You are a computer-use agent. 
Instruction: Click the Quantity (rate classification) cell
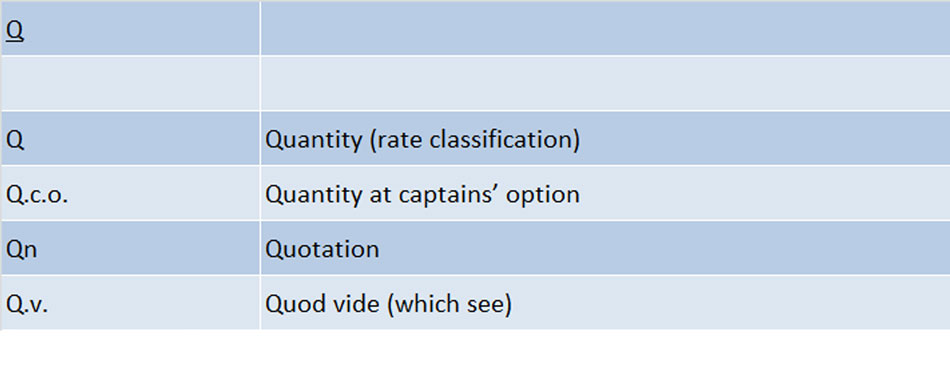(605, 138)
